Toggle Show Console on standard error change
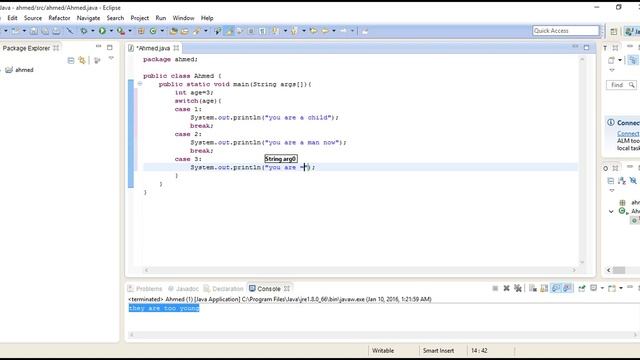The image size is (640, 360). coord(567,288)
